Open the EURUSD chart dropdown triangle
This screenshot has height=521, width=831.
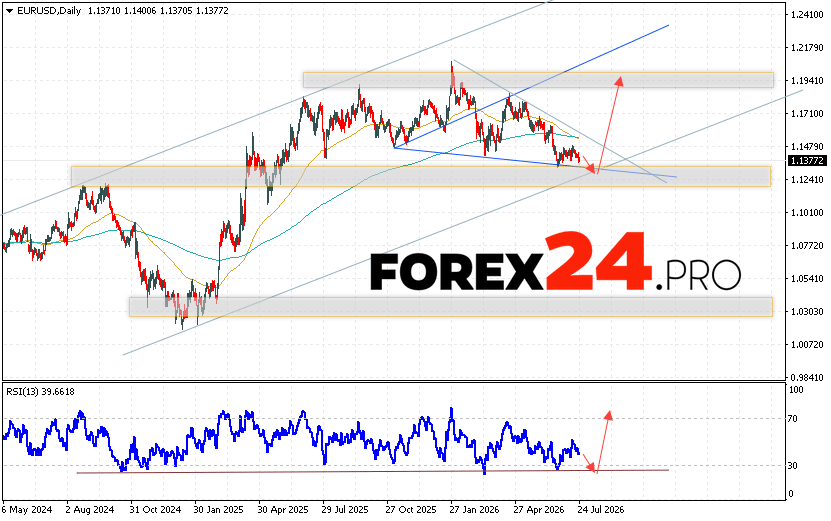[x=9, y=11]
